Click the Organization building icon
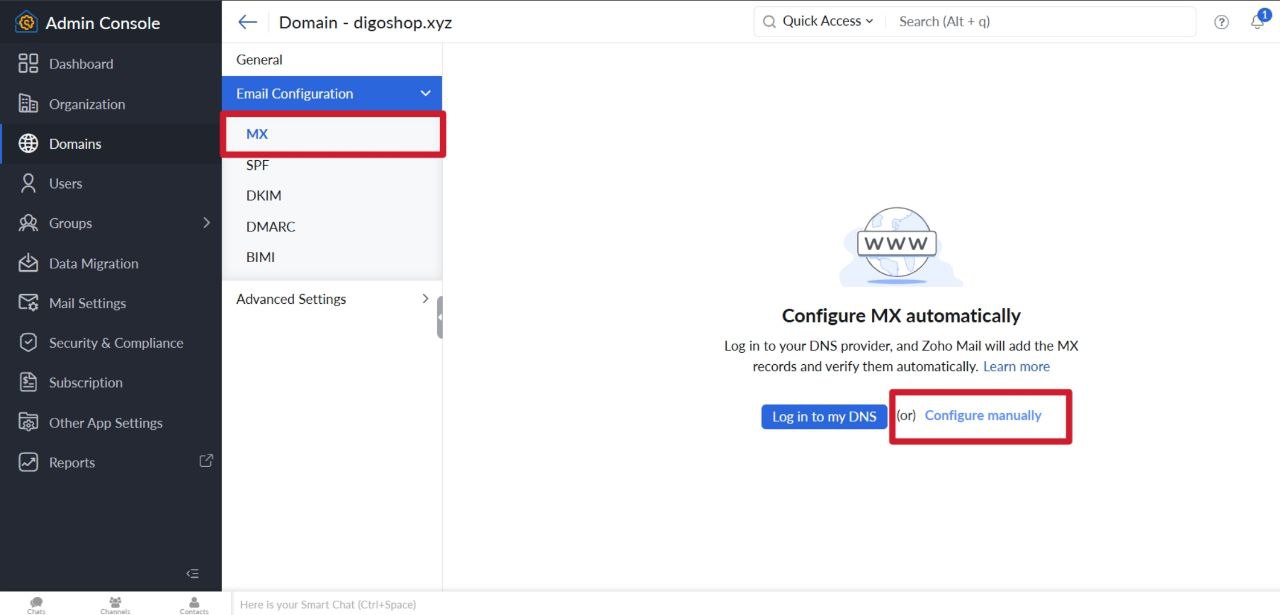 click(x=28, y=104)
